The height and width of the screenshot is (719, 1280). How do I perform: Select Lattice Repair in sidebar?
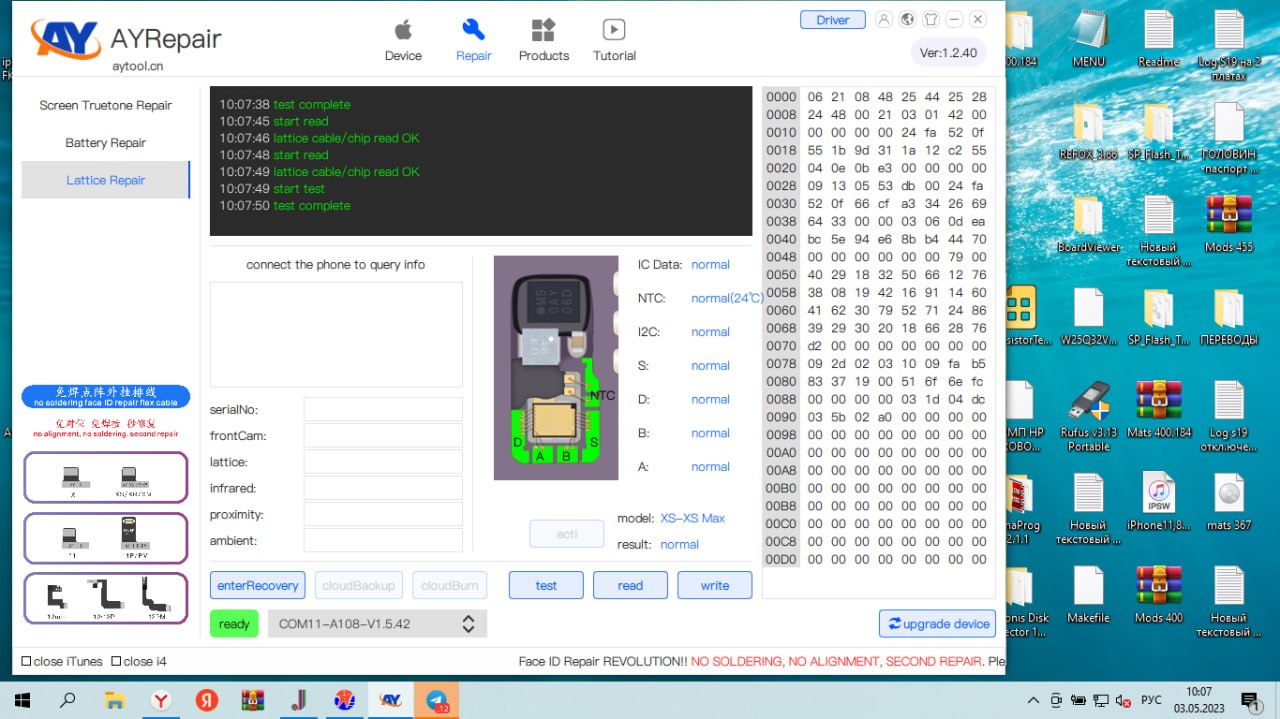(x=105, y=180)
